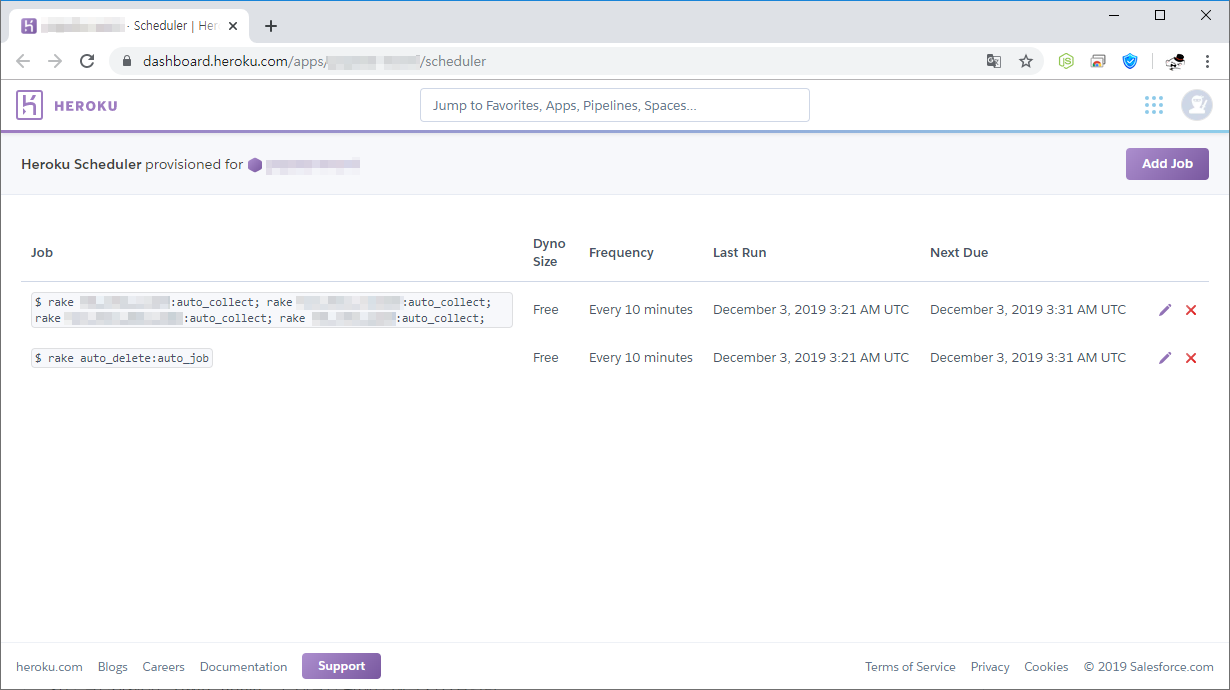Click the purple app hexagon icon

[x=255, y=165]
